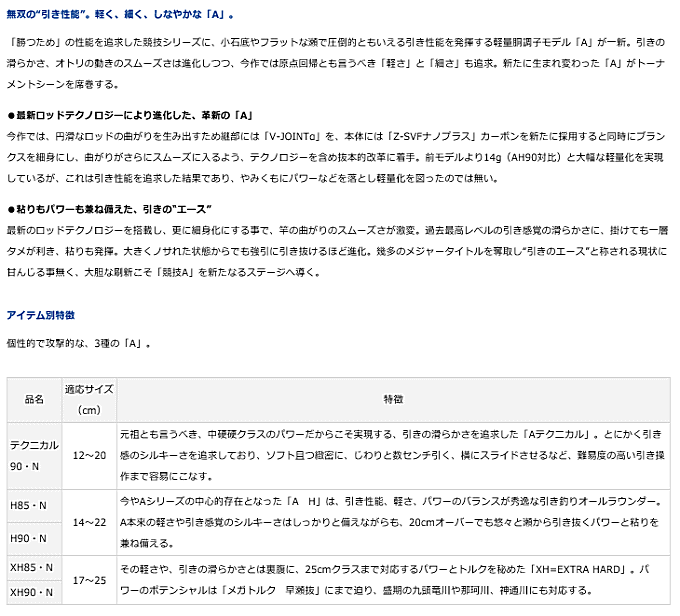Select the heading 最新ロッドテクノロジーにより進化した
Image resolution: width=680 pixels, height=616 pixels.
click(130, 115)
